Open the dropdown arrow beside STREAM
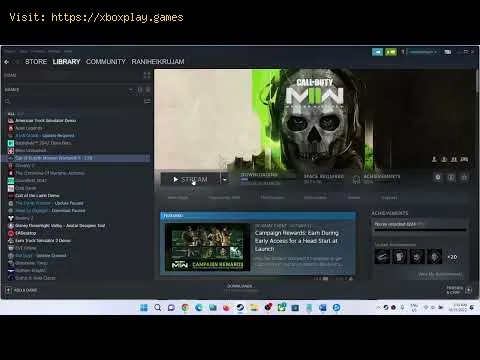Screen dimensions: 480x360 [225, 180]
